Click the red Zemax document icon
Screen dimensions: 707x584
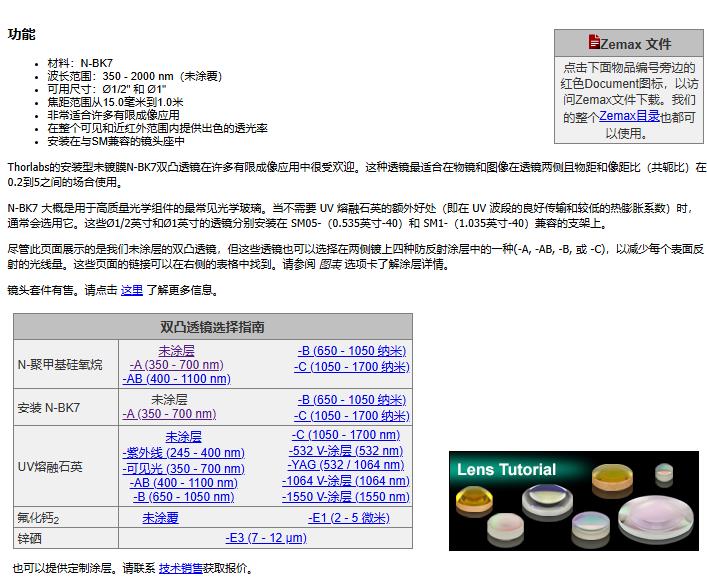594,42
